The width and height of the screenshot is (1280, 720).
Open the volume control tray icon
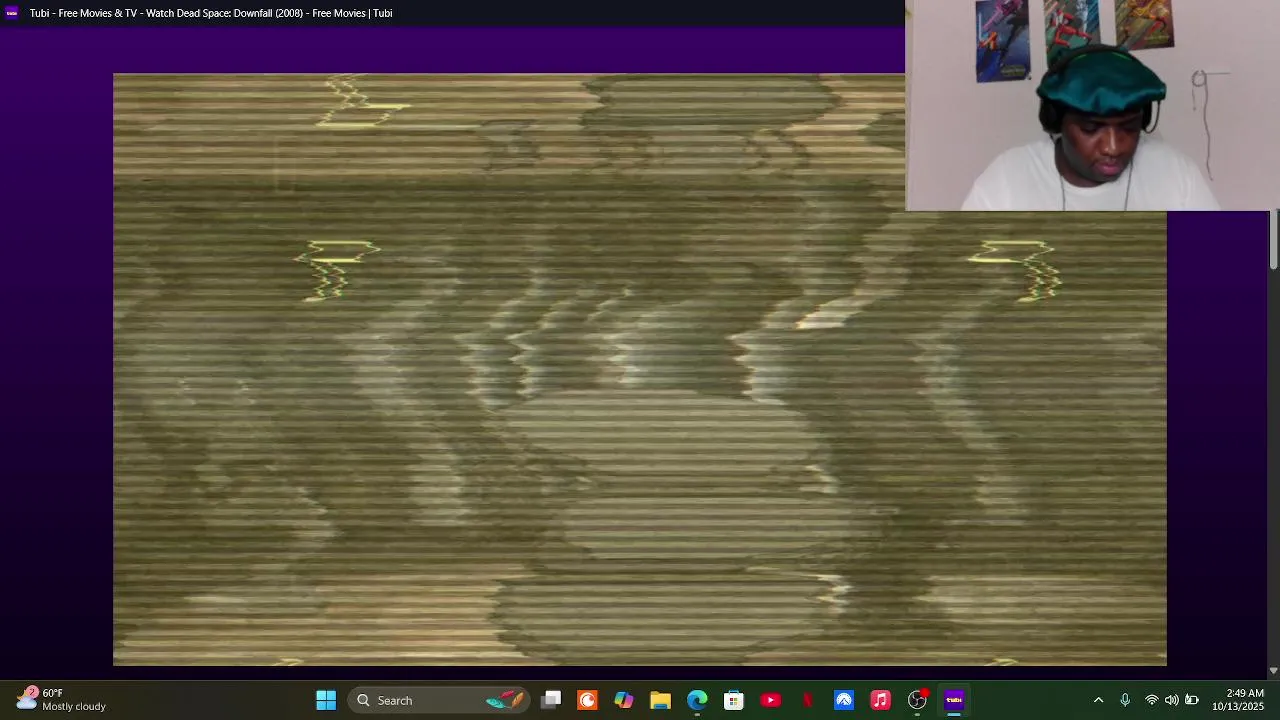(x=1171, y=700)
